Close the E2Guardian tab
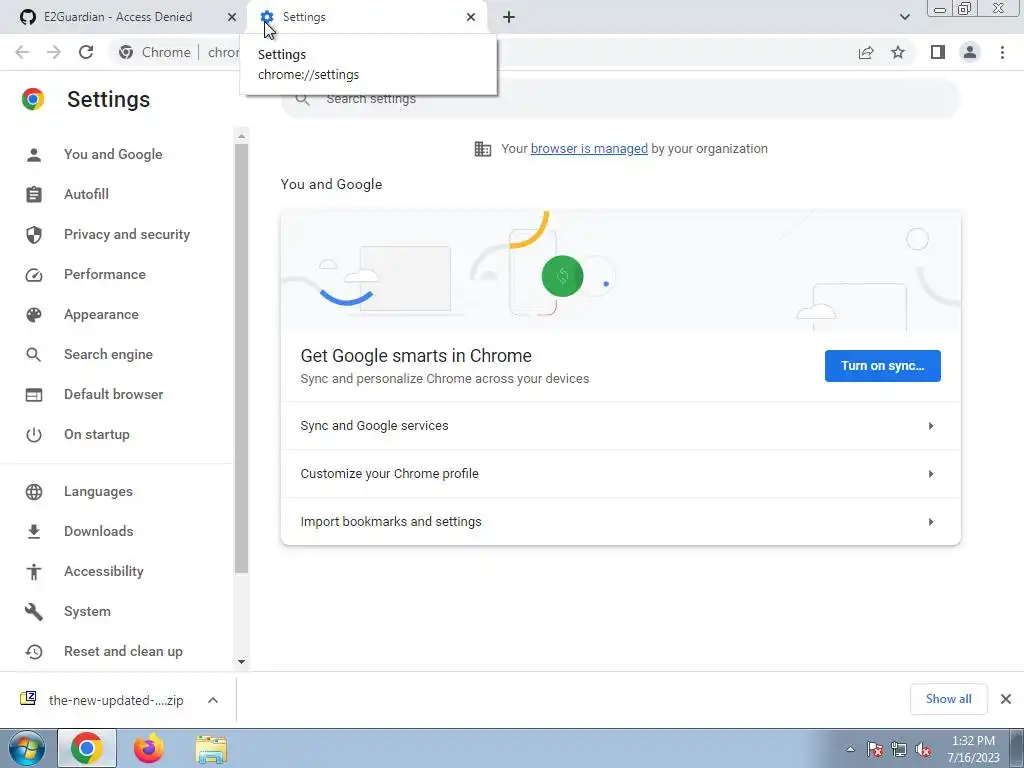This screenshot has height=768, width=1024. tap(232, 17)
